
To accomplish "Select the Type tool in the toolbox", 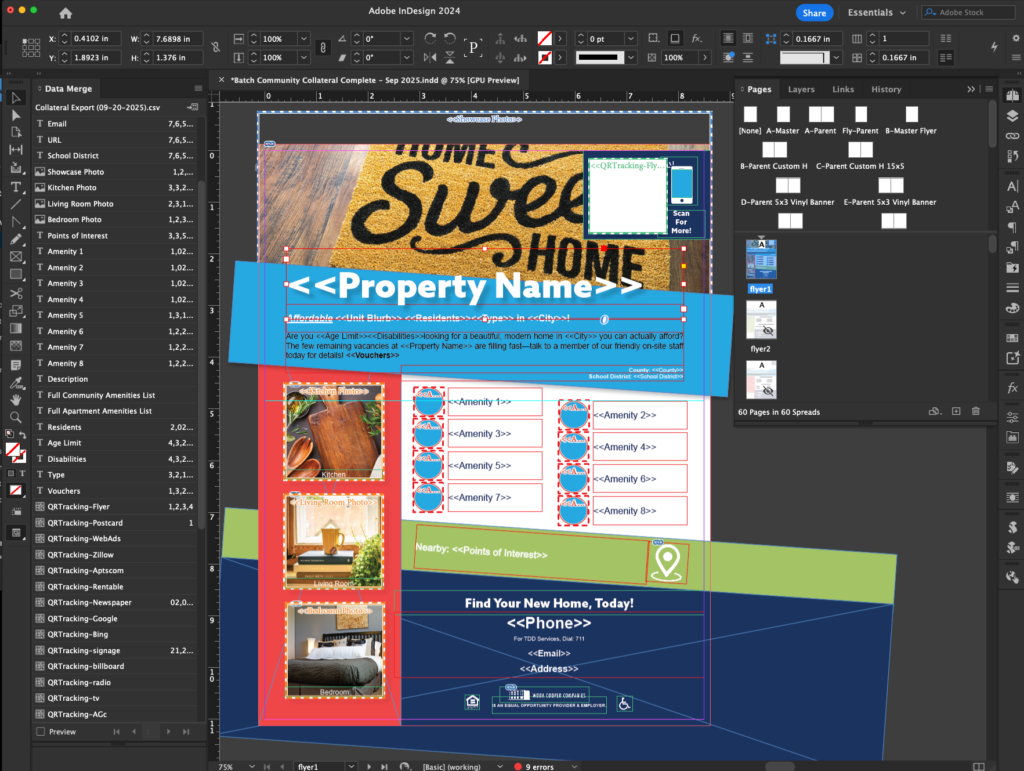I will (16, 187).
